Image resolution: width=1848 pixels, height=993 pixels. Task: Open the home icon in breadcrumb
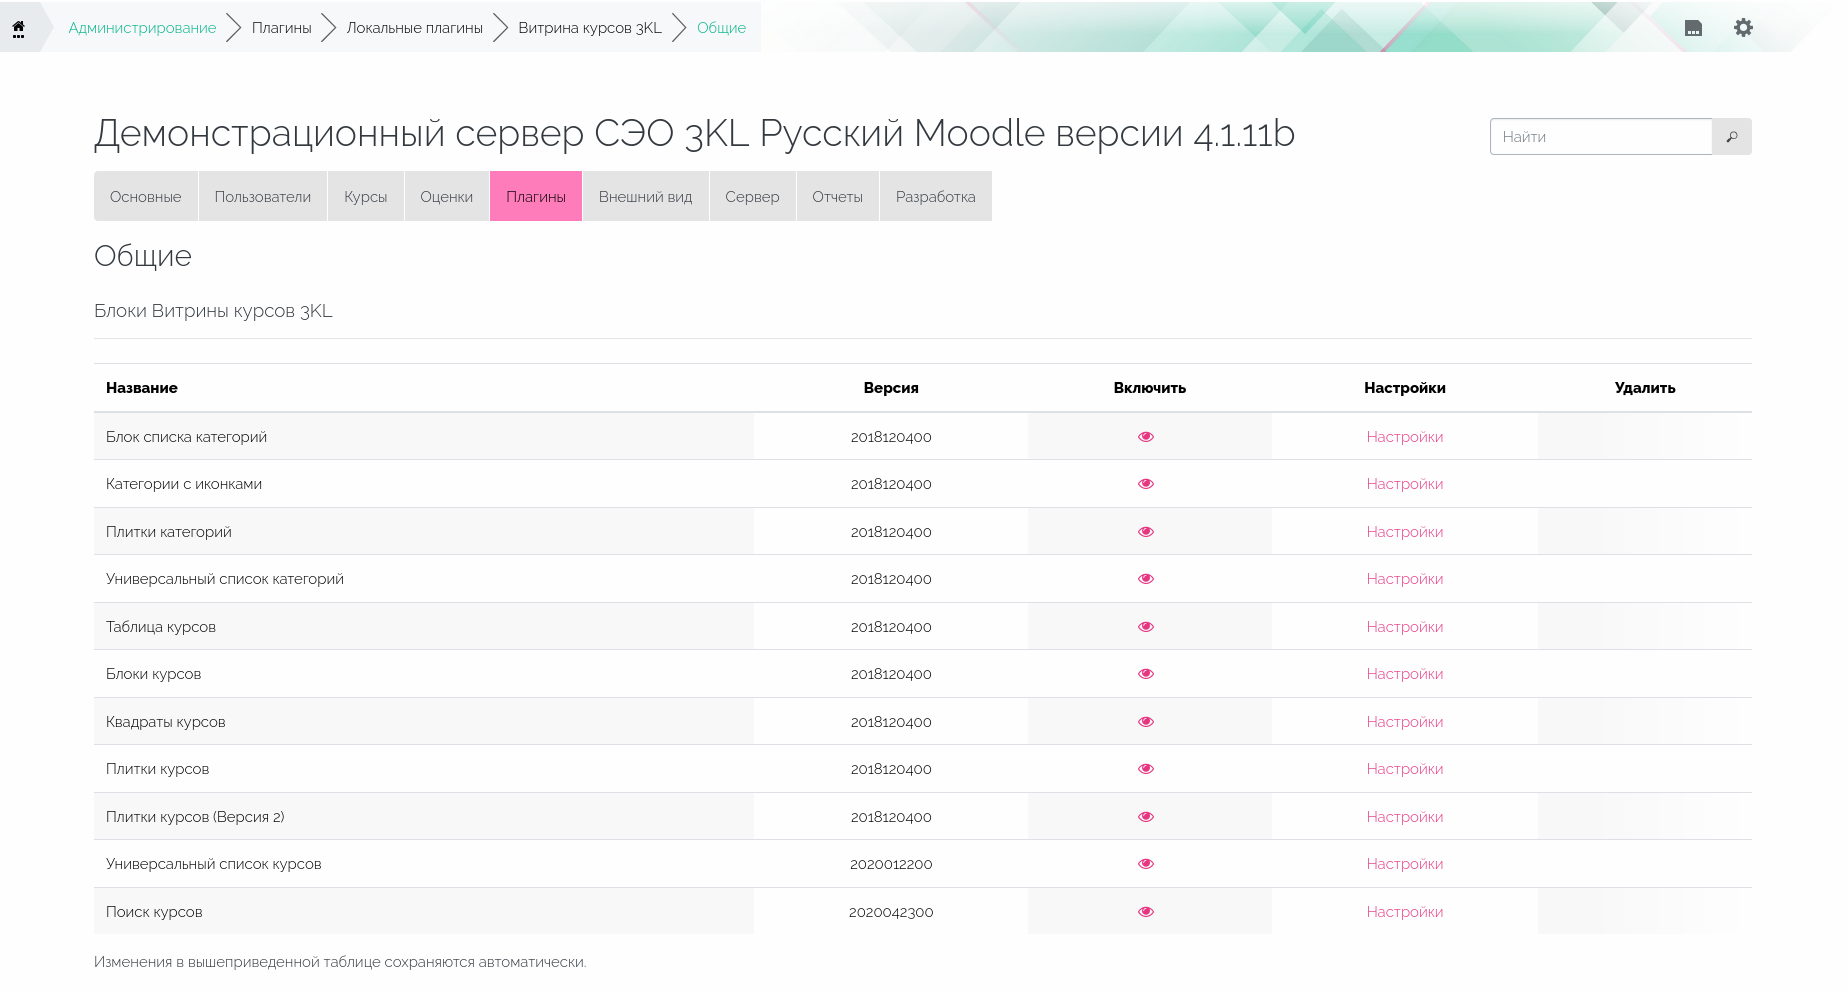pyautogui.click(x=18, y=28)
